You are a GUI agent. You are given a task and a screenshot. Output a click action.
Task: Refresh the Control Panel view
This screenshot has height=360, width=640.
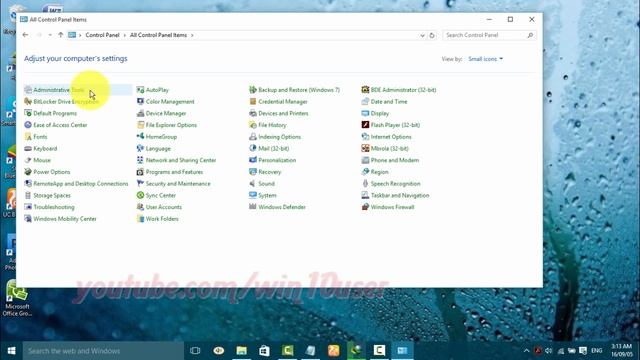[x=432, y=36]
